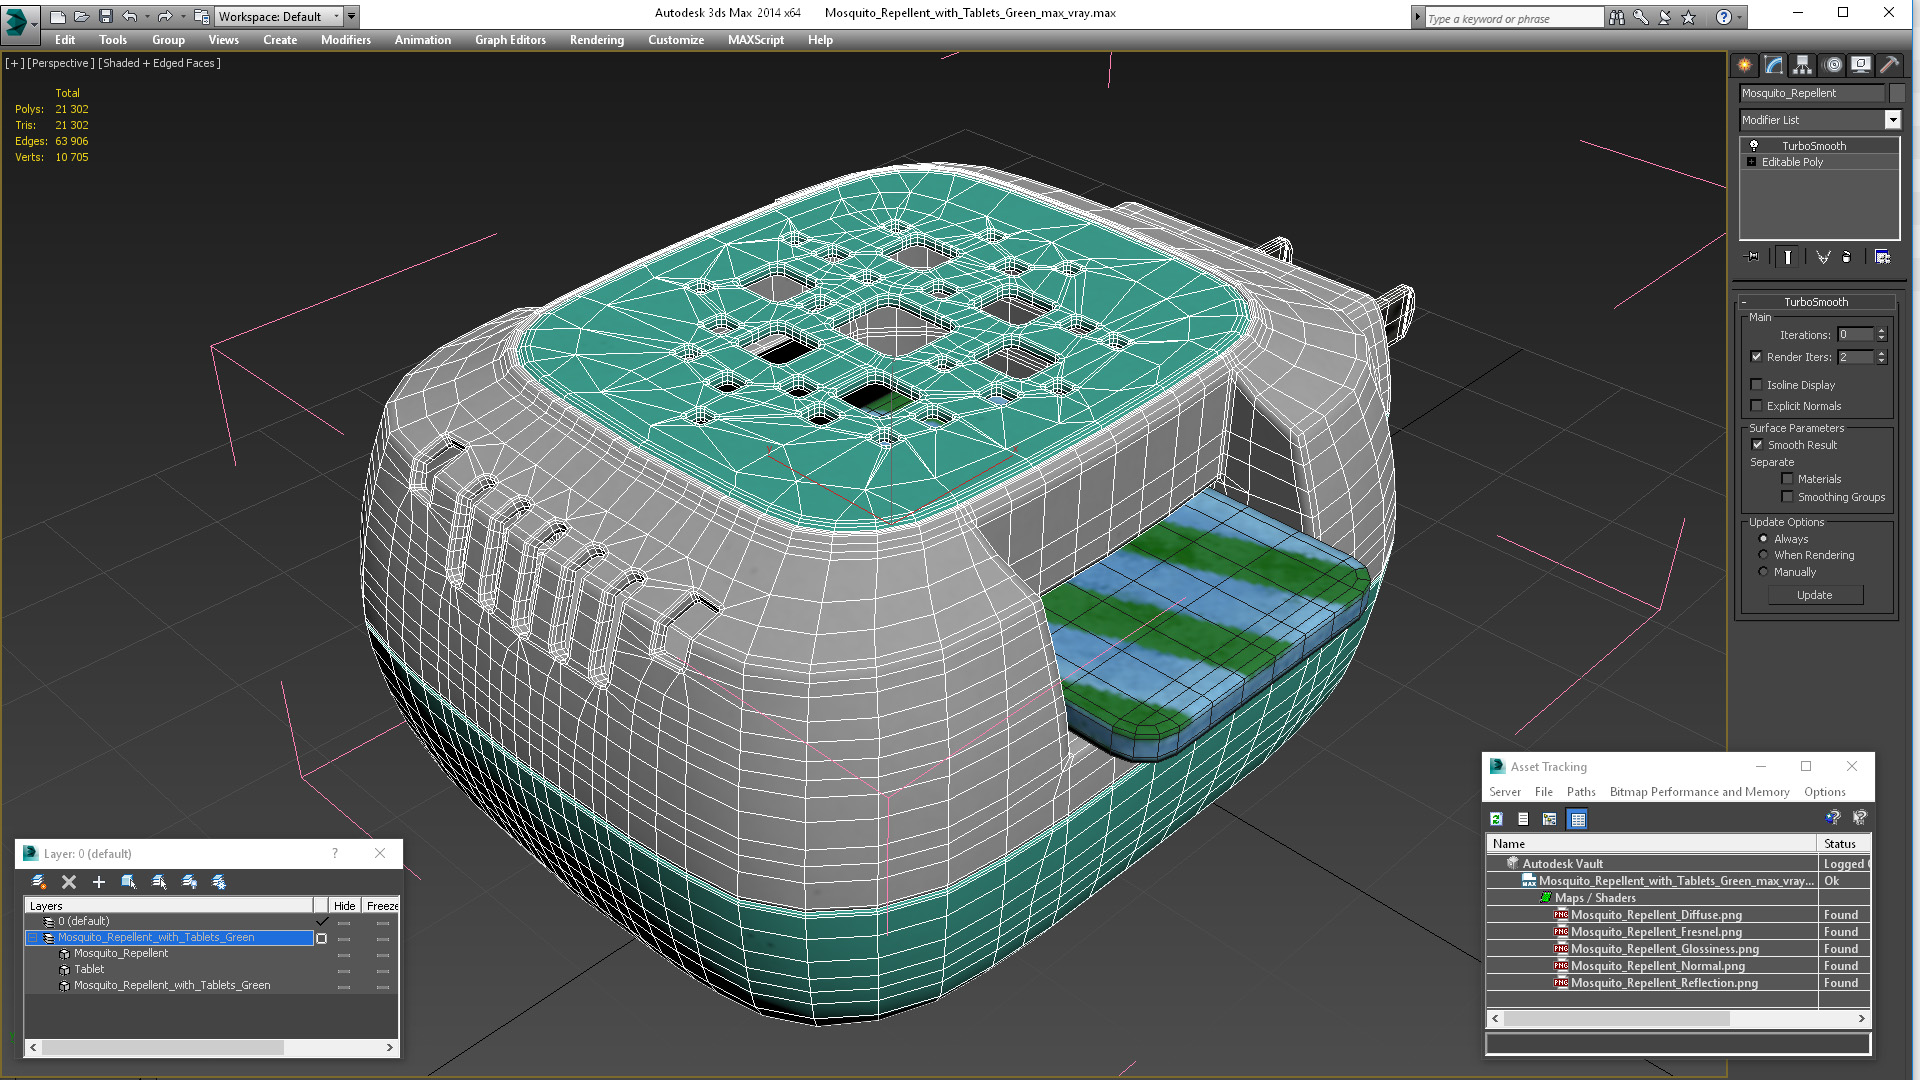Click the Pin Stack icon
Image resolution: width=1920 pixels, height=1080 pixels.
pyautogui.click(x=1752, y=257)
